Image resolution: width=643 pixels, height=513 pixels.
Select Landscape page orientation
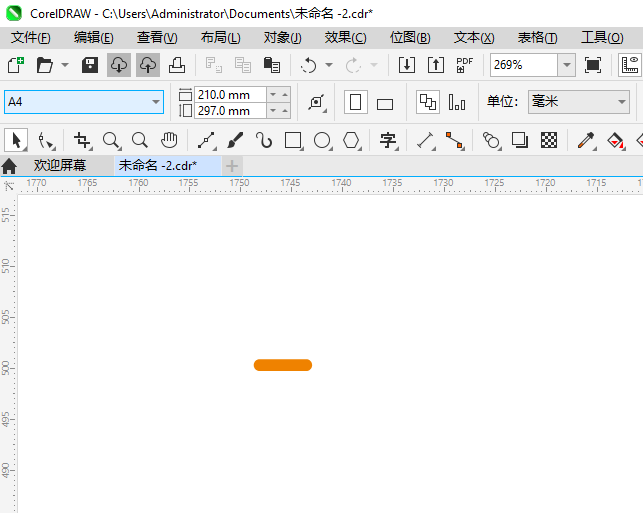[x=385, y=104]
